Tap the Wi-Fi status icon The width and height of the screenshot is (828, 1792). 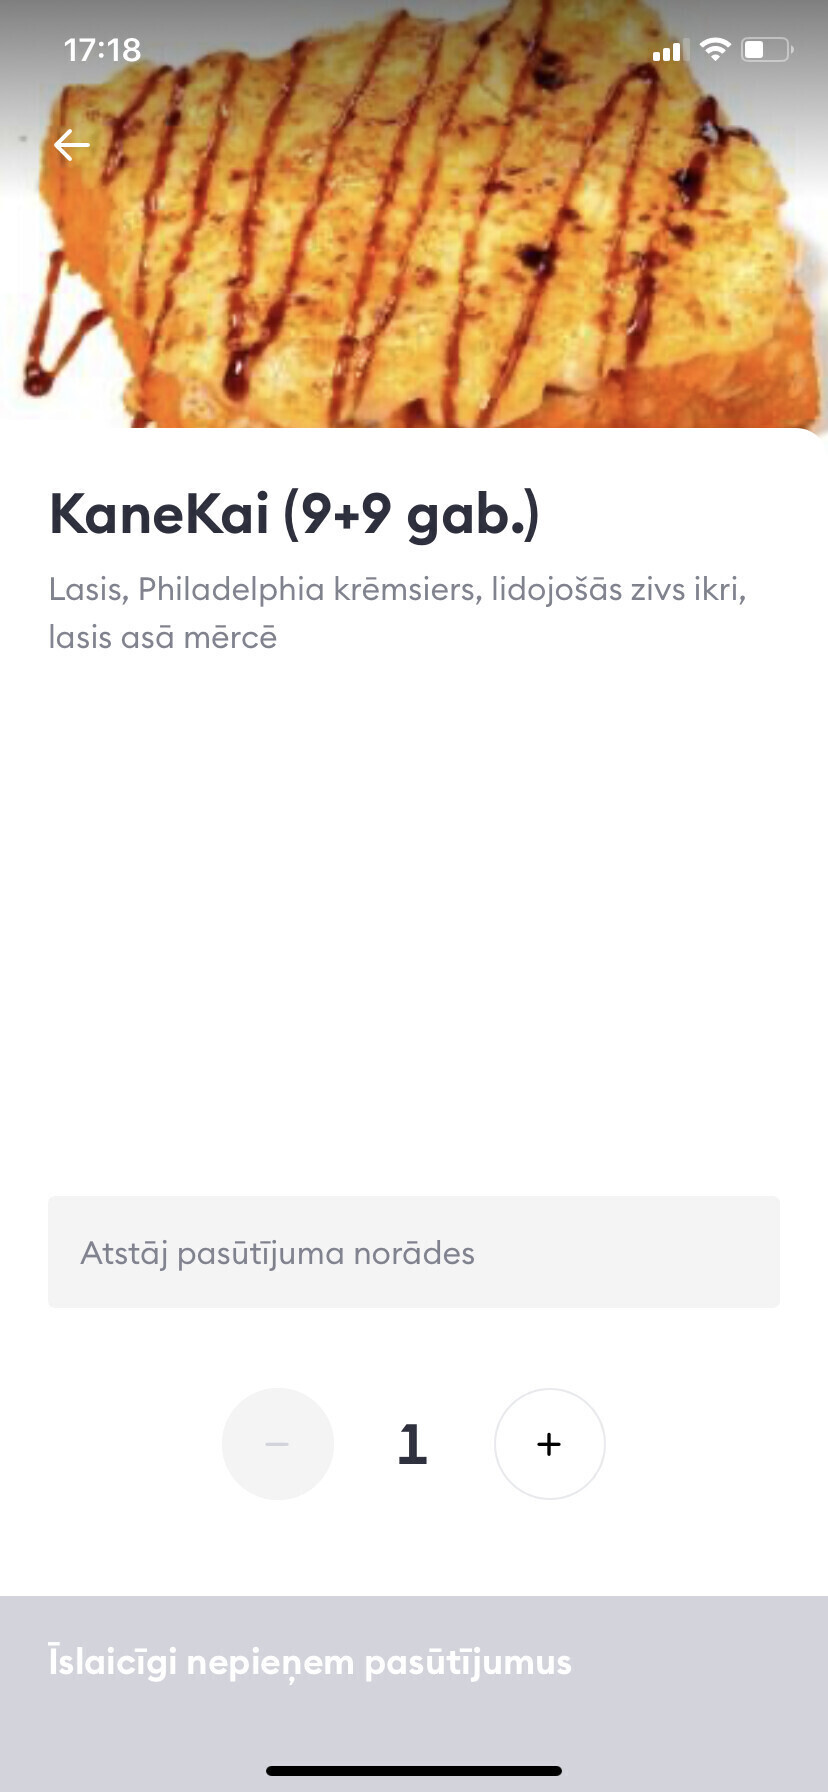click(715, 49)
